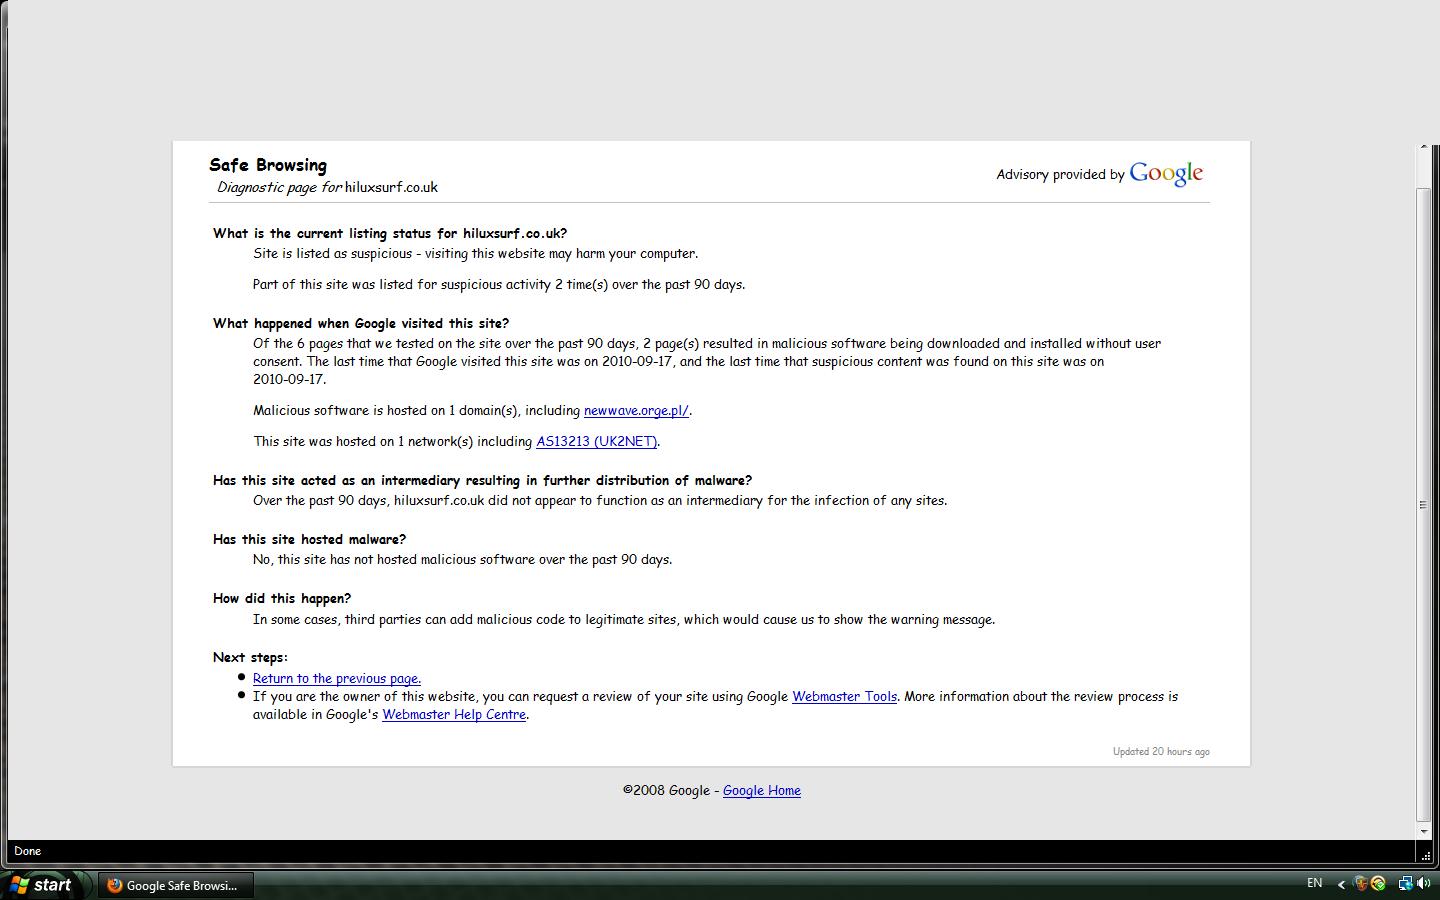Open the AS13213 (UK2NET) network link
This screenshot has width=1440, height=900.
point(596,442)
